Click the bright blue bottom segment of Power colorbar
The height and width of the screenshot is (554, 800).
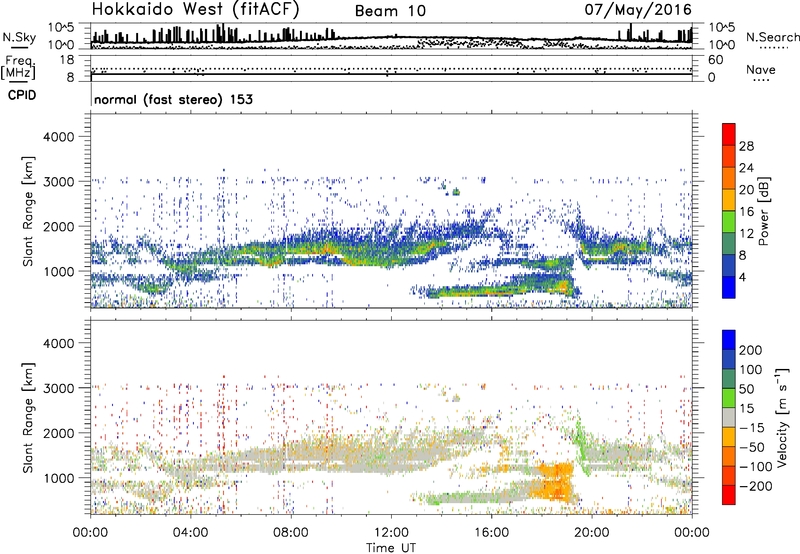click(x=729, y=287)
